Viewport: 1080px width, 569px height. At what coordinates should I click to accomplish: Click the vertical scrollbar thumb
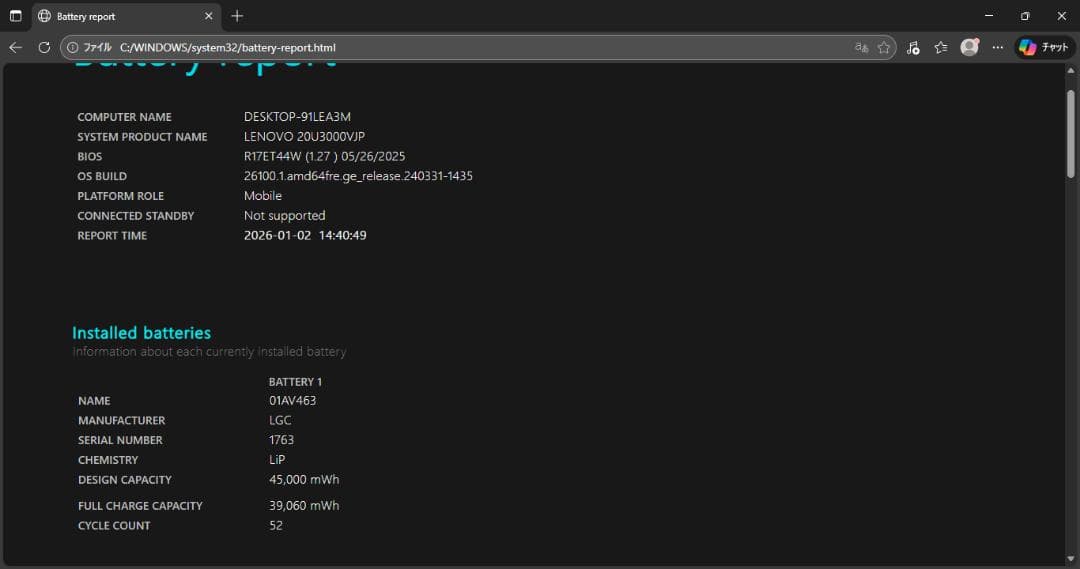pyautogui.click(x=1070, y=134)
